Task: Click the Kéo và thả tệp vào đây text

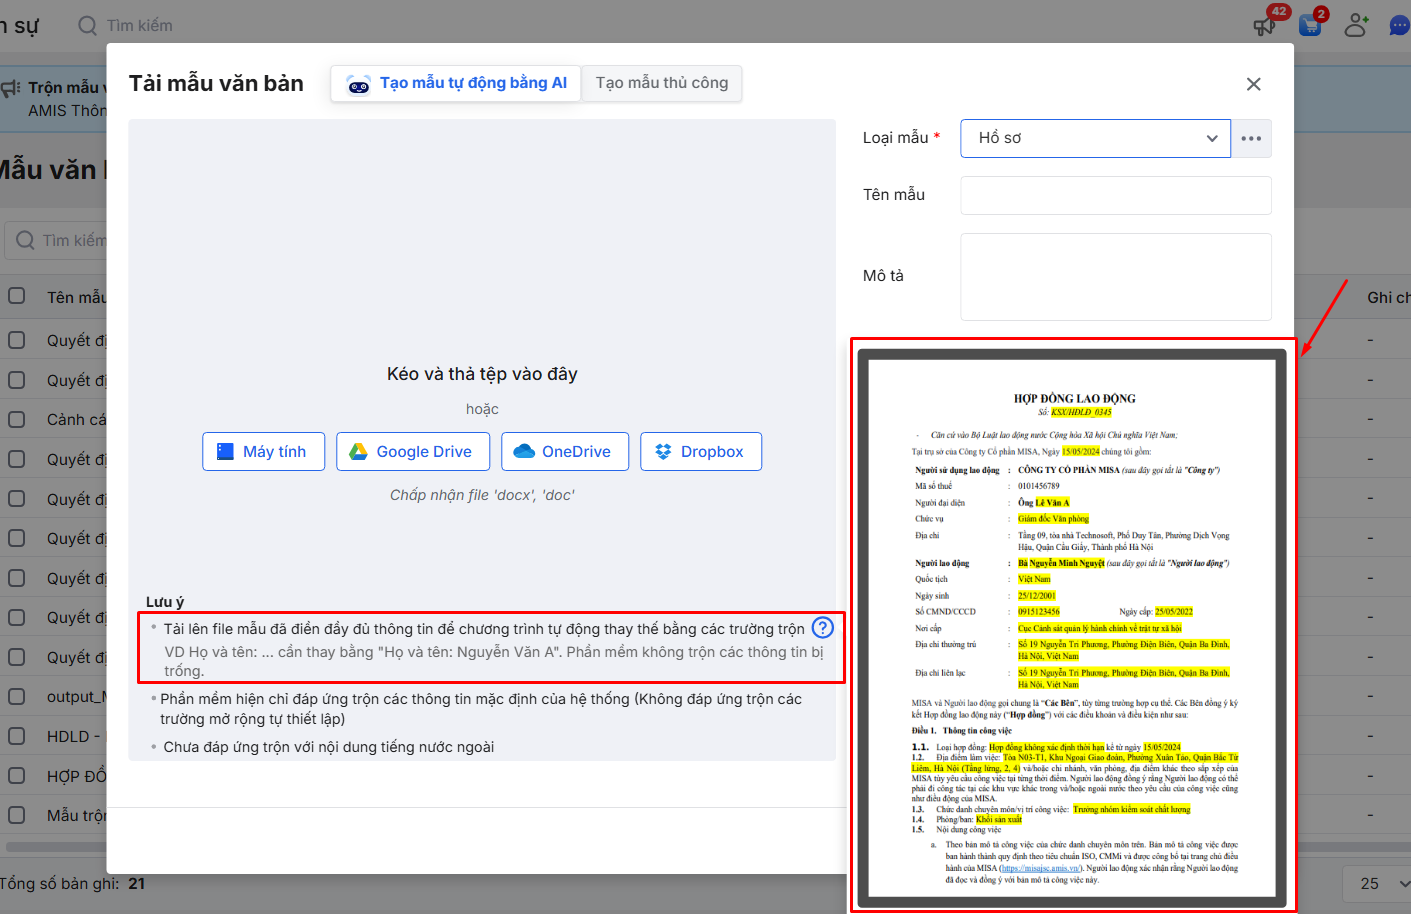Action: [x=482, y=374]
